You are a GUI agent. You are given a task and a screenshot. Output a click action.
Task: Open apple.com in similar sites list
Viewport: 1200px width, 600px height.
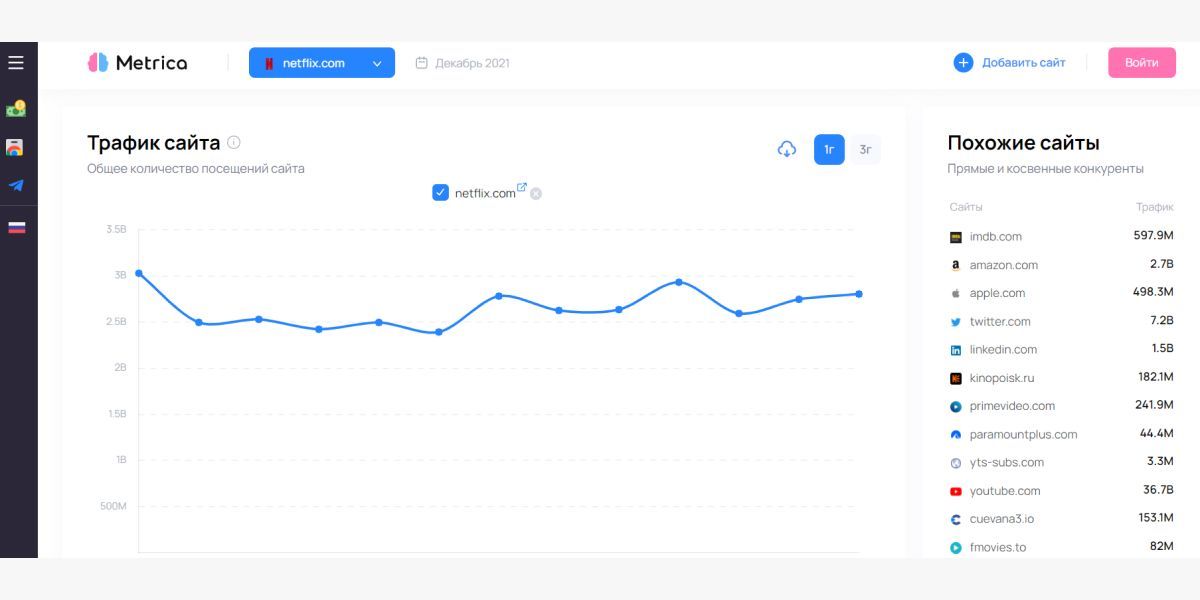(998, 293)
